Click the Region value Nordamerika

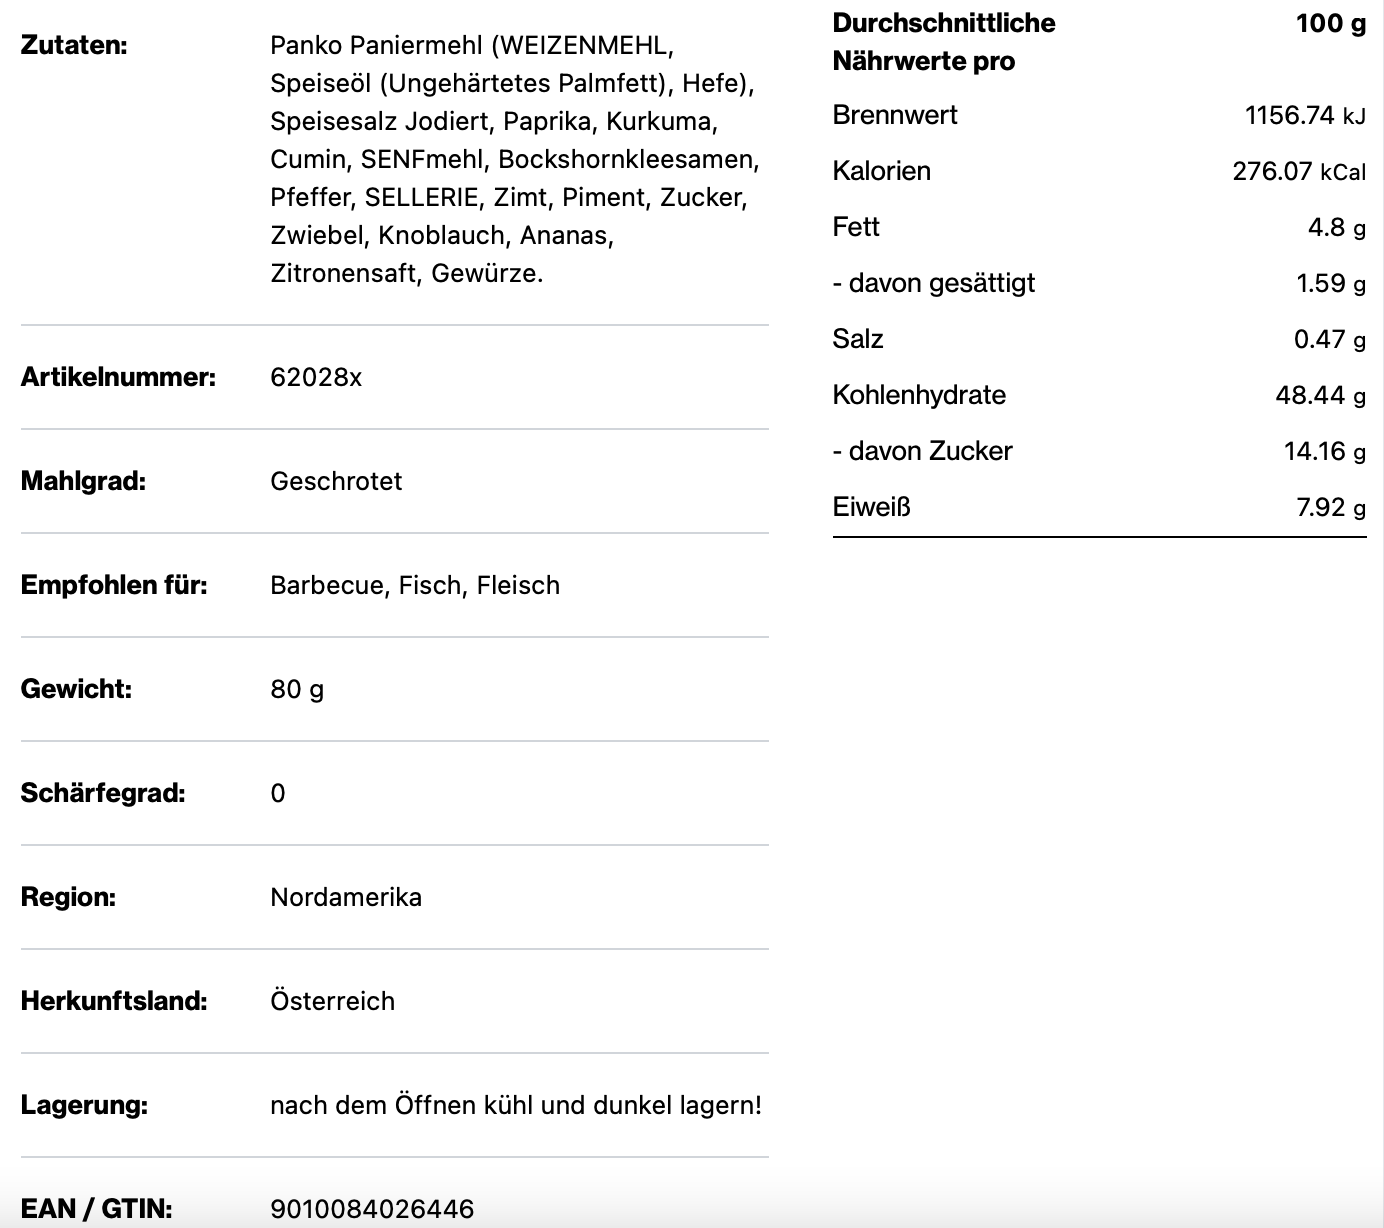click(346, 897)
